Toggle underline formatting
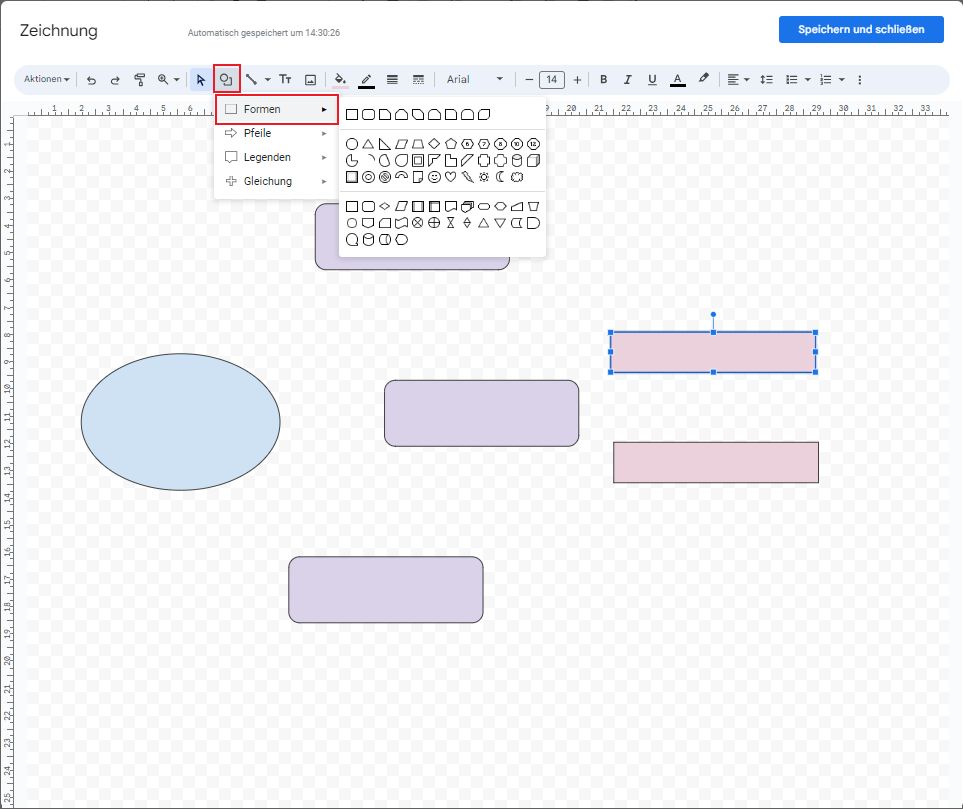963x809 pixels. [x=652, y=80]
